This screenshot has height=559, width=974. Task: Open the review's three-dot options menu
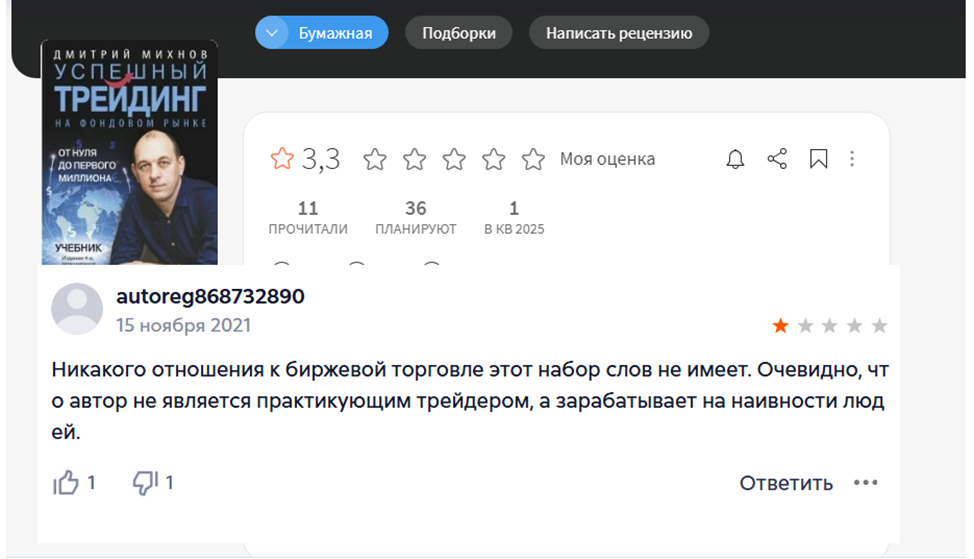[865, 483]
